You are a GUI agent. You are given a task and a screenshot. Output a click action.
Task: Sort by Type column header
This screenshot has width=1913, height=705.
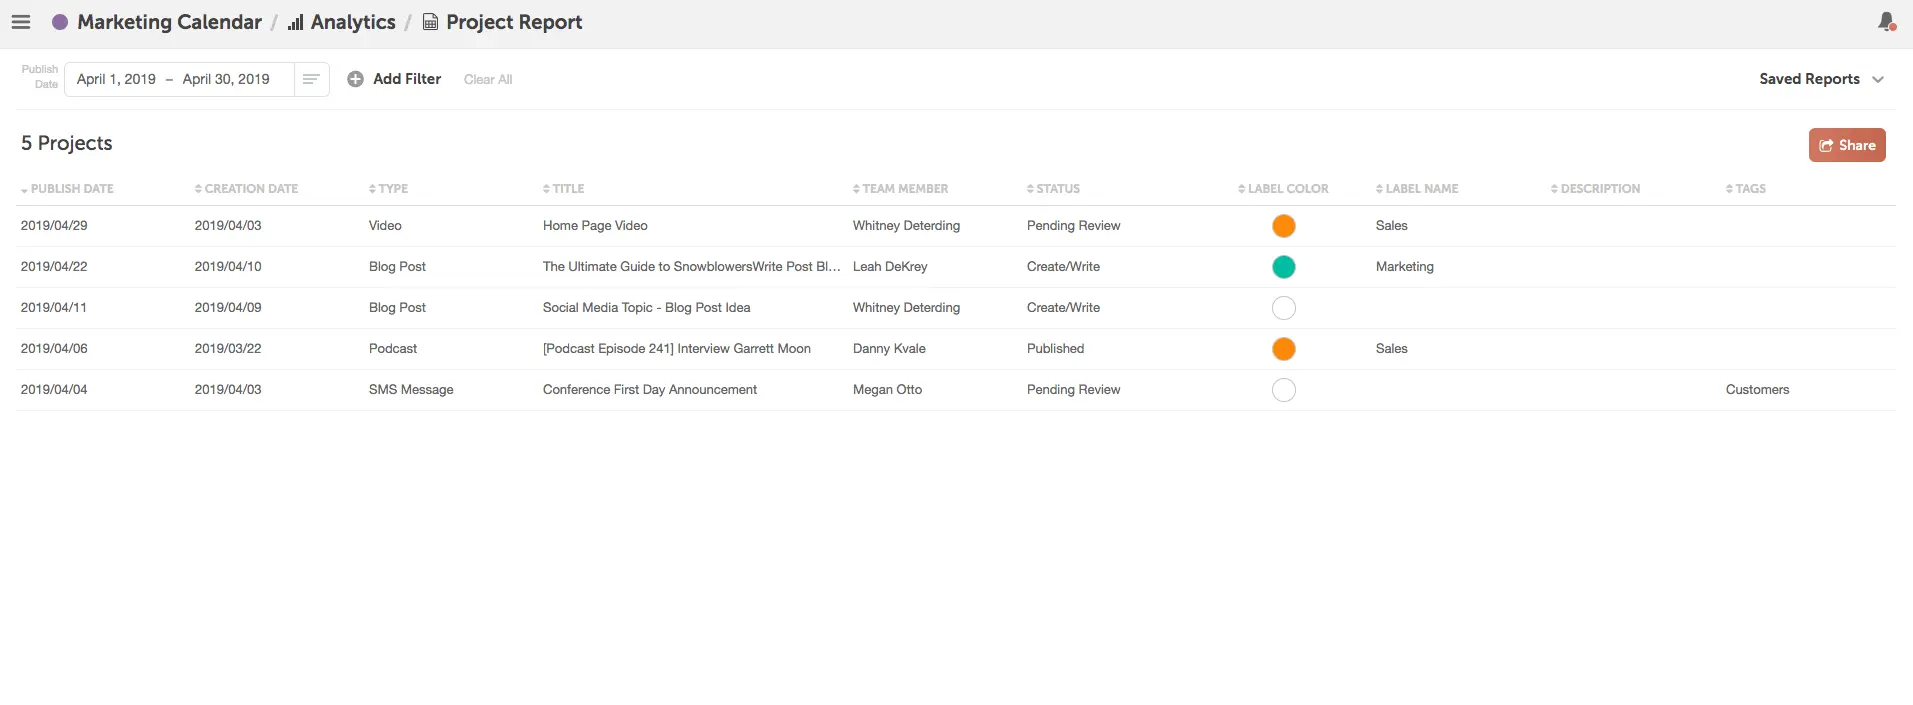pyautogui.click(x=388, y=189)
